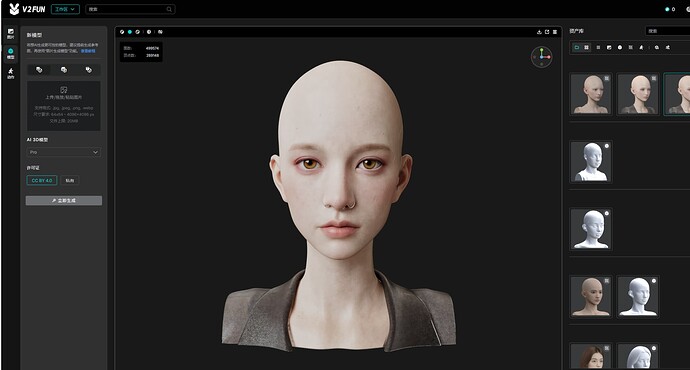Image resolution: width=690 pixels, height=370 pixels.
Task: Open the image section in left sidebar
Action: (x=11, y=34)
